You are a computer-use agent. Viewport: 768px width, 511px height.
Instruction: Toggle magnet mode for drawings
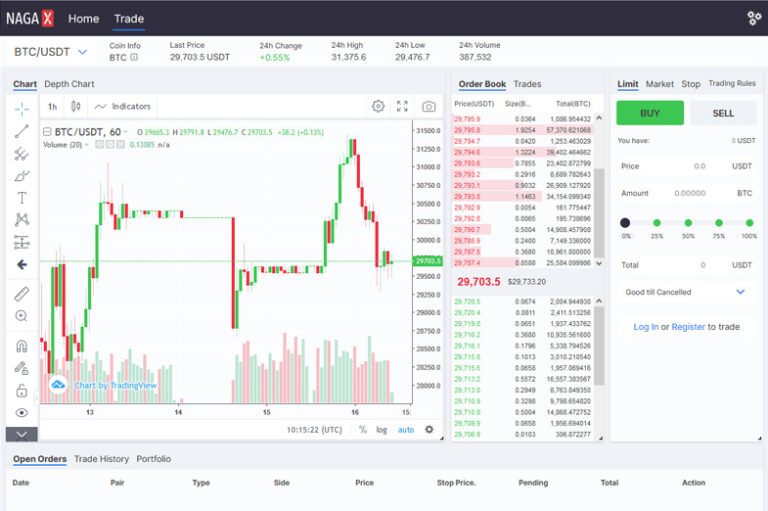[x=22, y=346]
